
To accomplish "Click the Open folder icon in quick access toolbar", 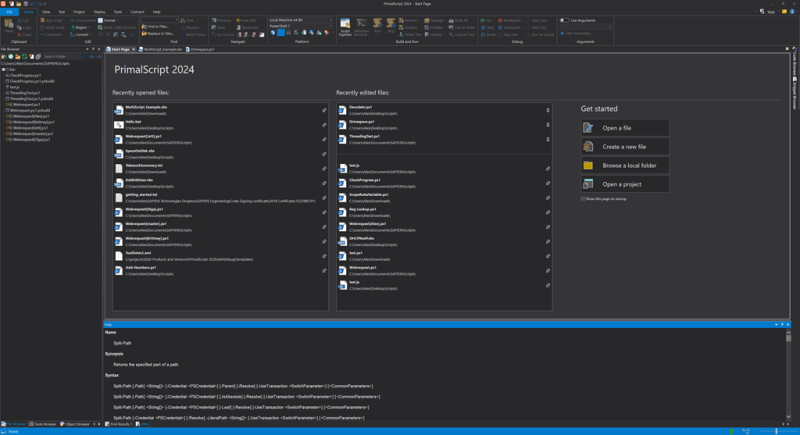I will click(18, 4).
